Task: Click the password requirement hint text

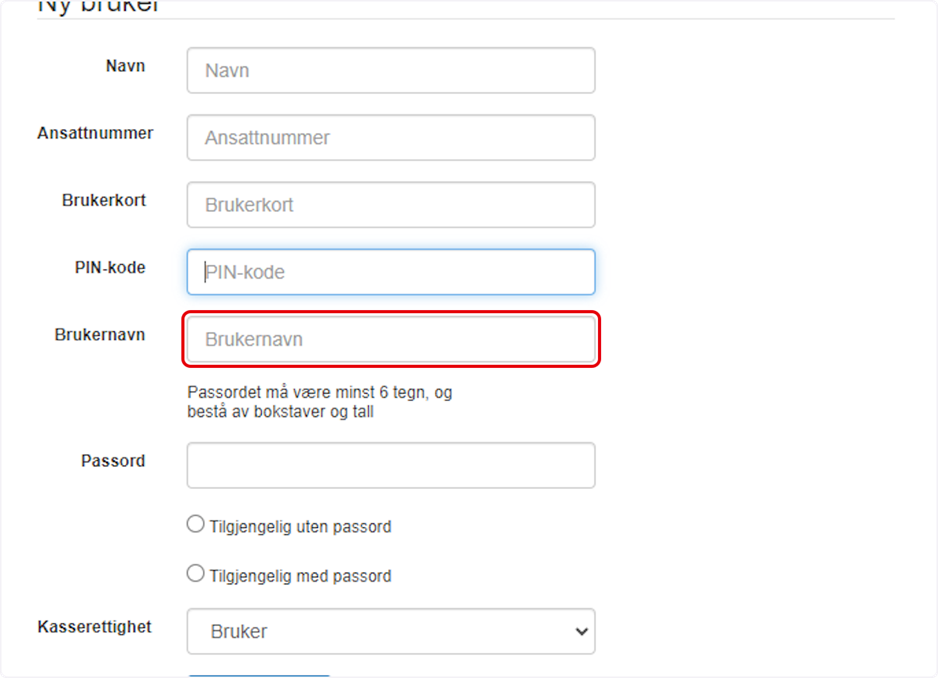Action: (x=319, y=402)
